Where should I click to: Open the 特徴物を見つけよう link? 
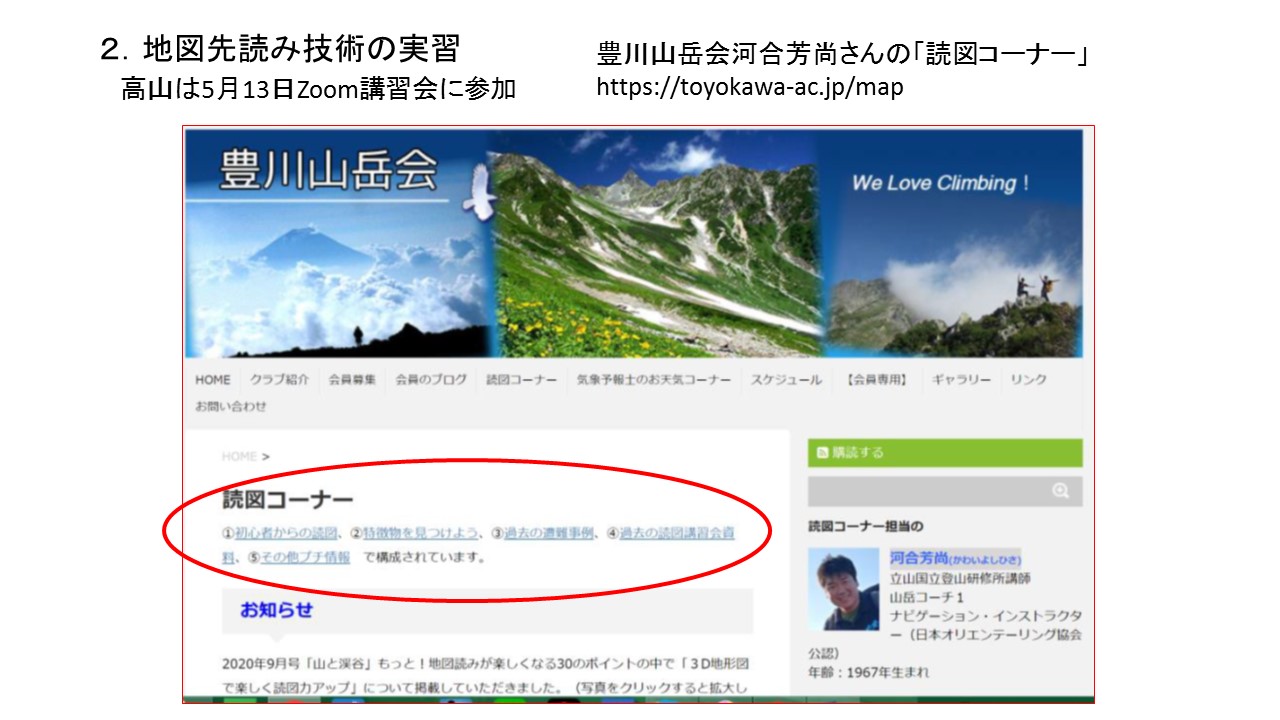(421, 533)
